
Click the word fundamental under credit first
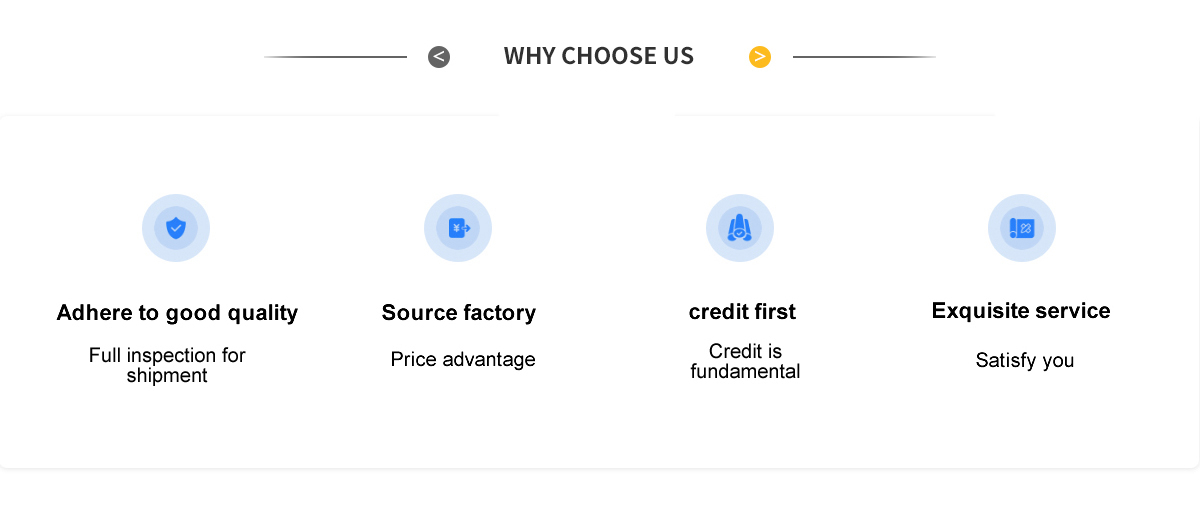coord(745,372)
